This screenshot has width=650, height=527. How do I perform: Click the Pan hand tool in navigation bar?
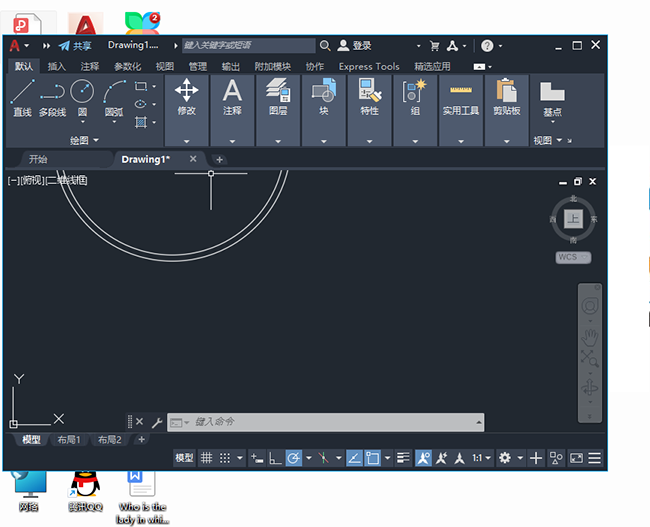589,338
